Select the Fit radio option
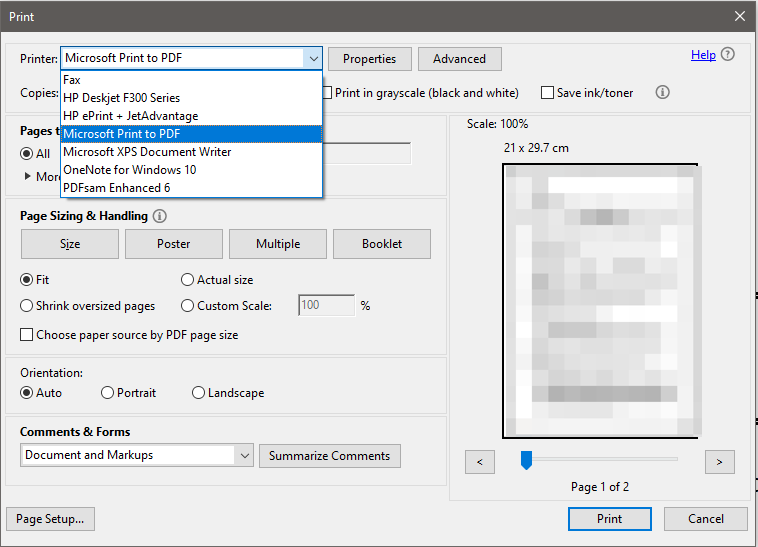The height and width of the screenshot is (547, 758). pyautogui.click(x=27, y=280)
